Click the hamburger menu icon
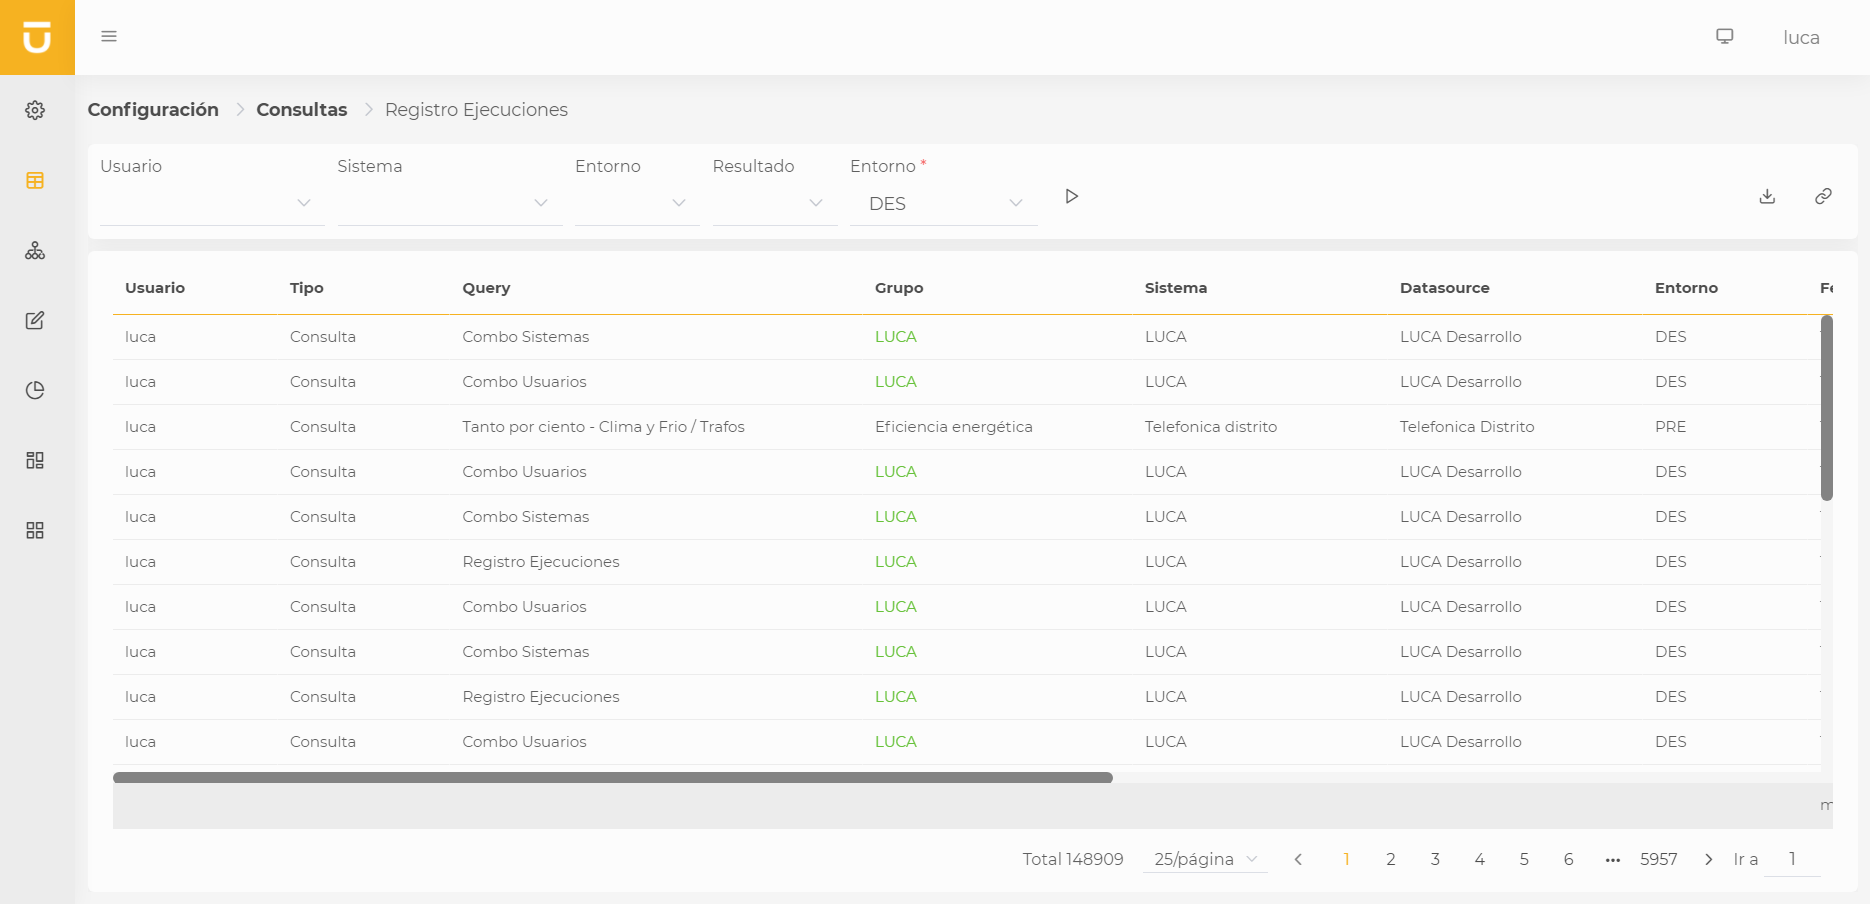The image size is (1870, 904). pyautogui.click(x=109, y=37)
